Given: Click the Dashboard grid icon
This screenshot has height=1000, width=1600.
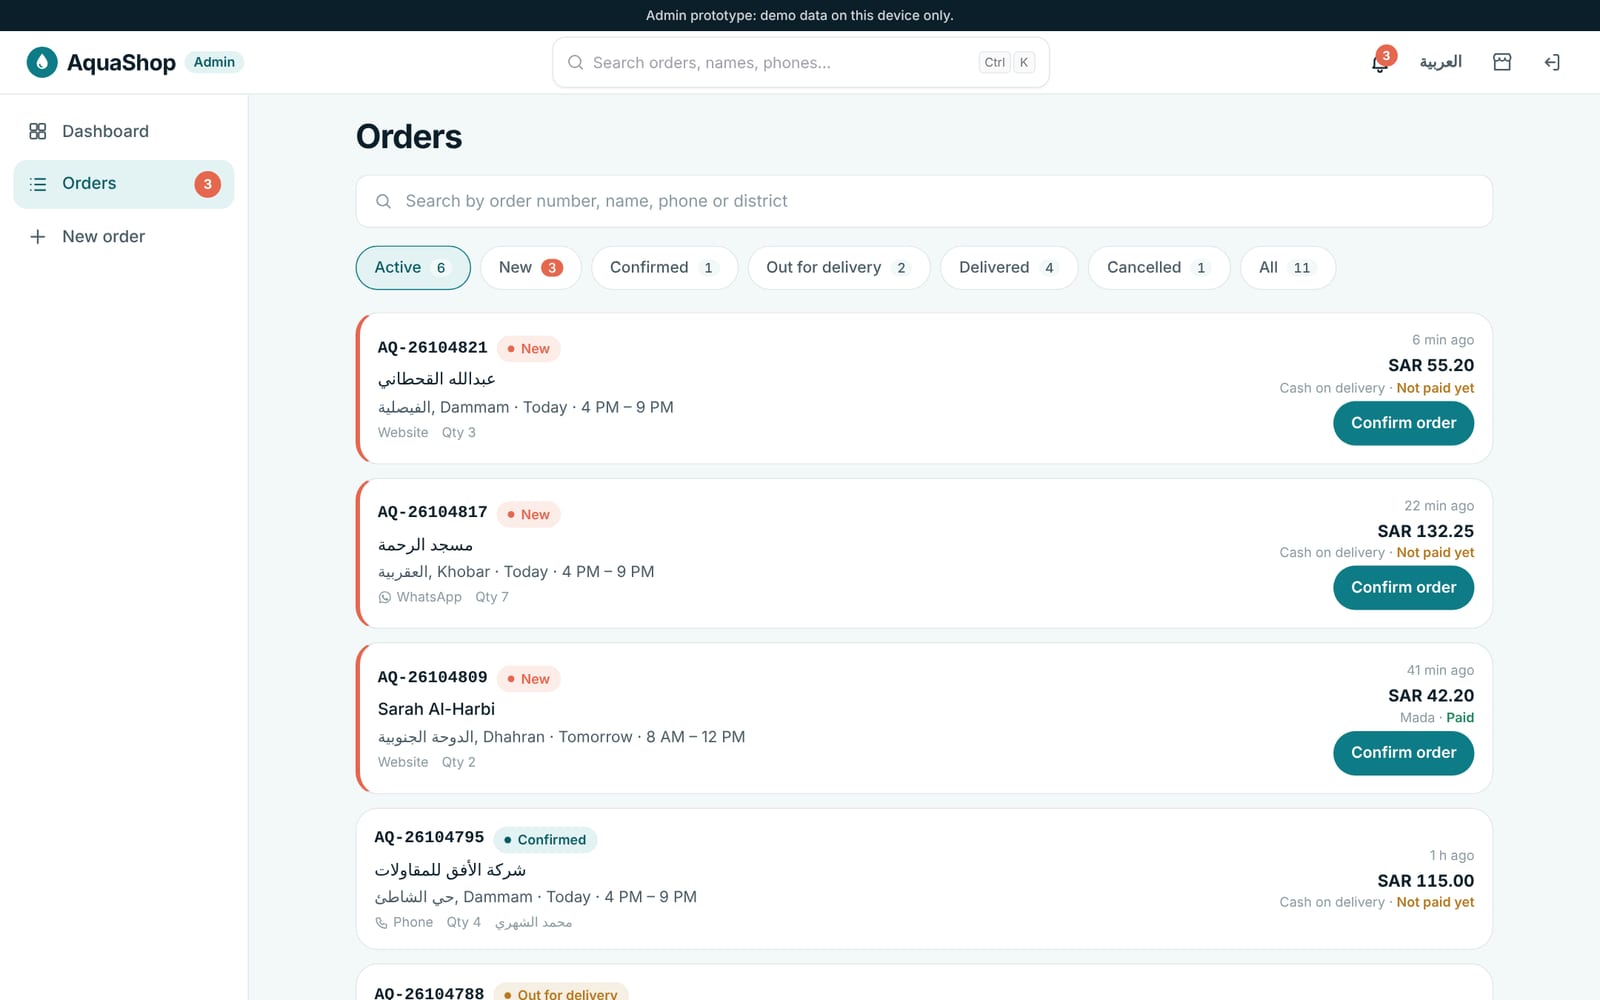Looking at the screenshot, I should pos(38,131).
